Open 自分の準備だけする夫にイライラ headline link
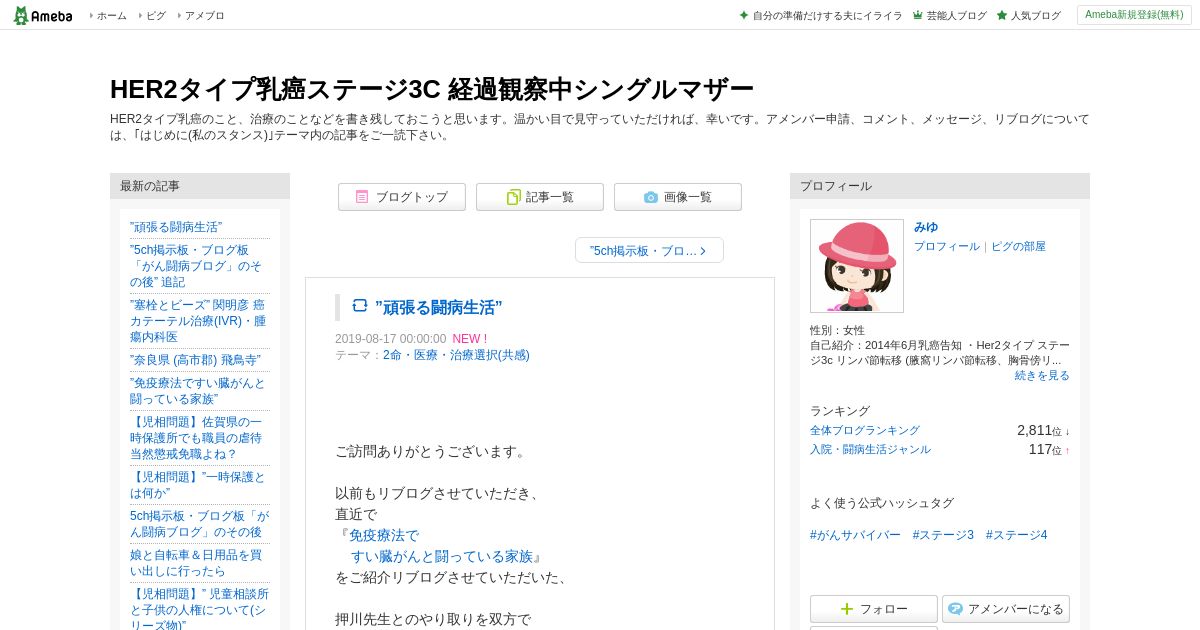The width and height of the screenshot is (1200, 630). pos(827,16)
